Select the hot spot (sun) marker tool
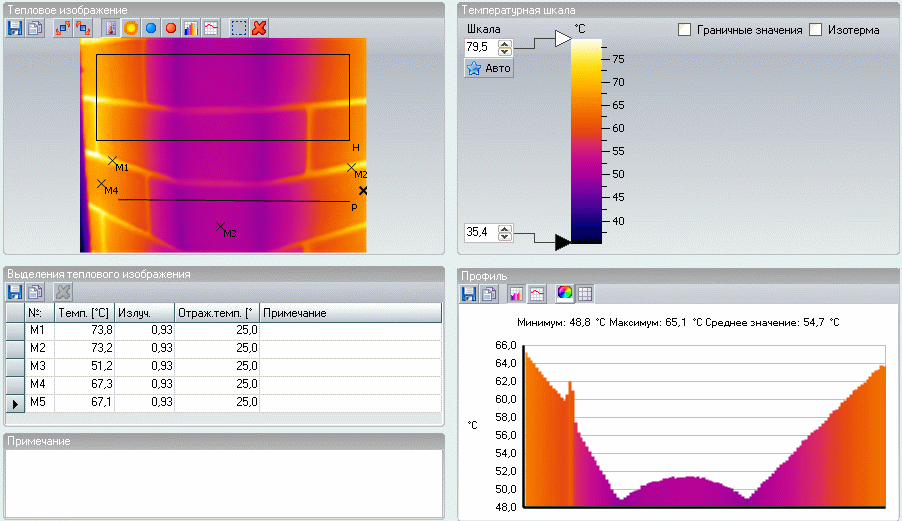The image size is (902, 521). pos(130,28)
